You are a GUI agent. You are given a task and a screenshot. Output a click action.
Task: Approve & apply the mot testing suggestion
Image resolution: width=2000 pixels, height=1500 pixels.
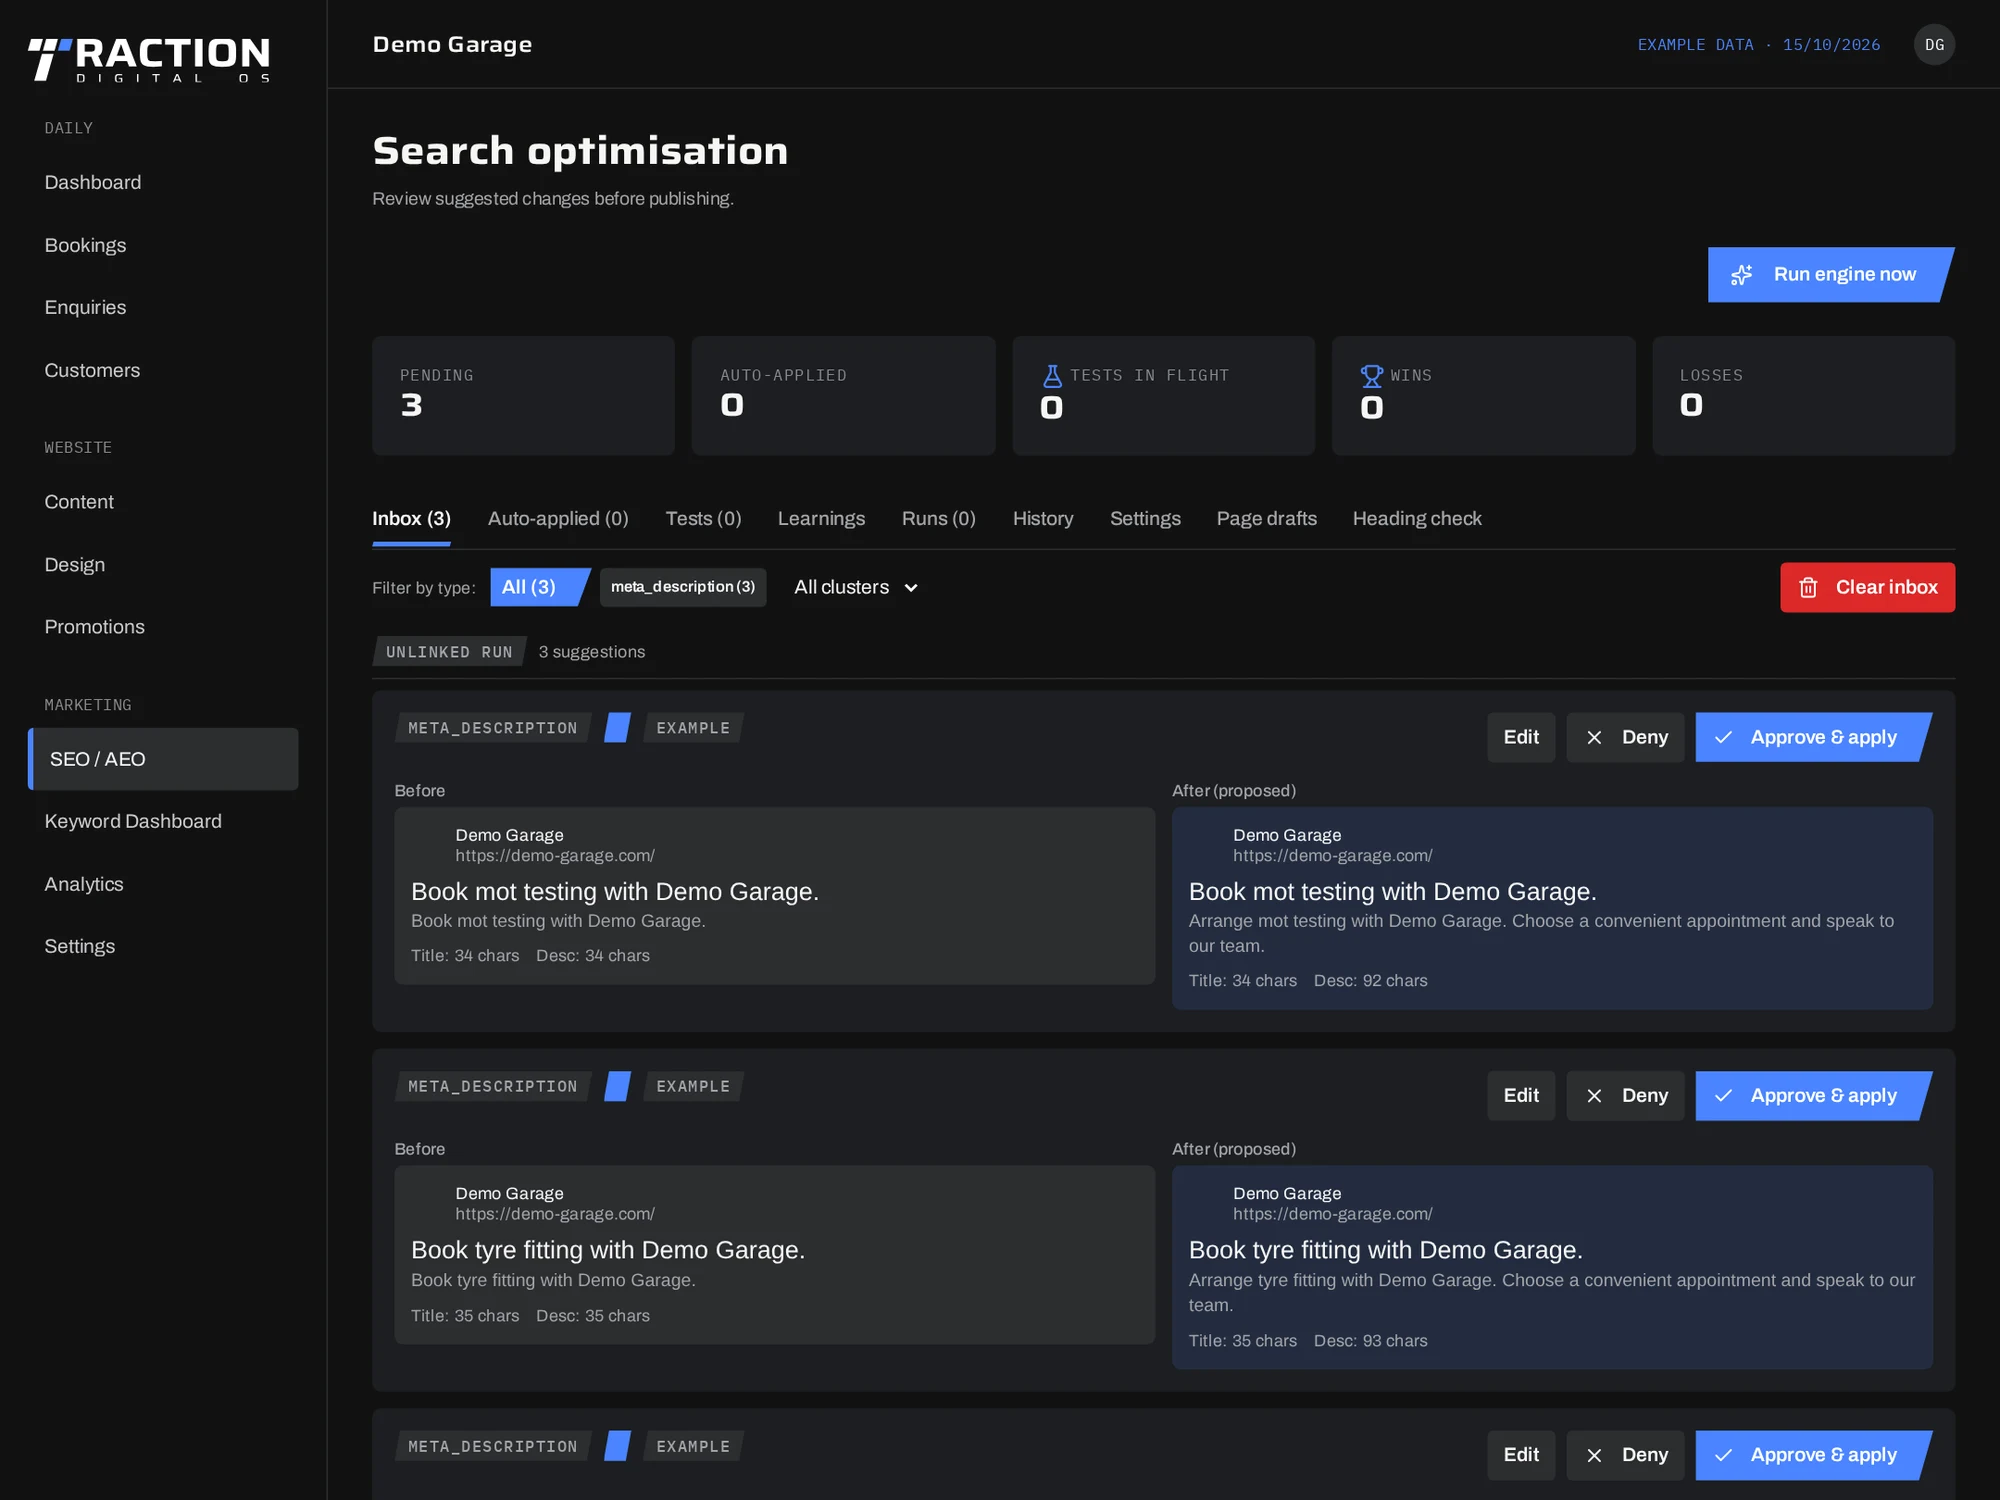[x=1812, y=738]
